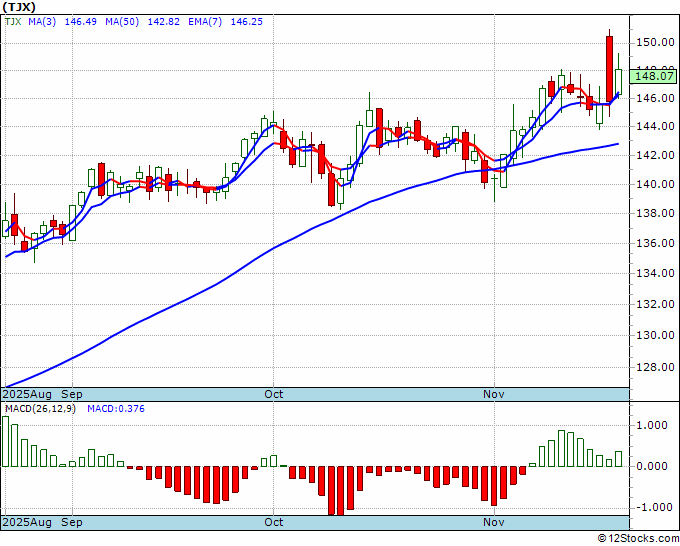Click Sep label on MACD axis
The image size is (680, 546).
click(x=72, y=522)
